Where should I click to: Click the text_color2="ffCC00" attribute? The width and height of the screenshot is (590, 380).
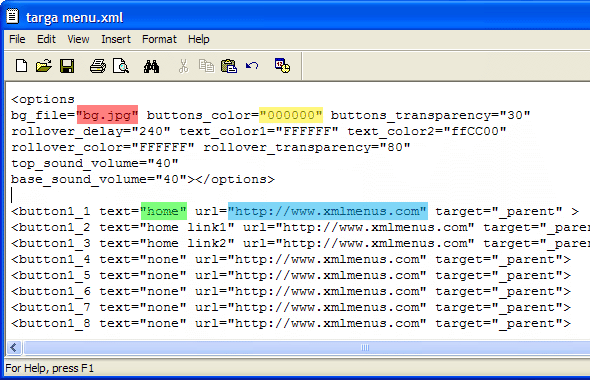[x=427, y=132]
